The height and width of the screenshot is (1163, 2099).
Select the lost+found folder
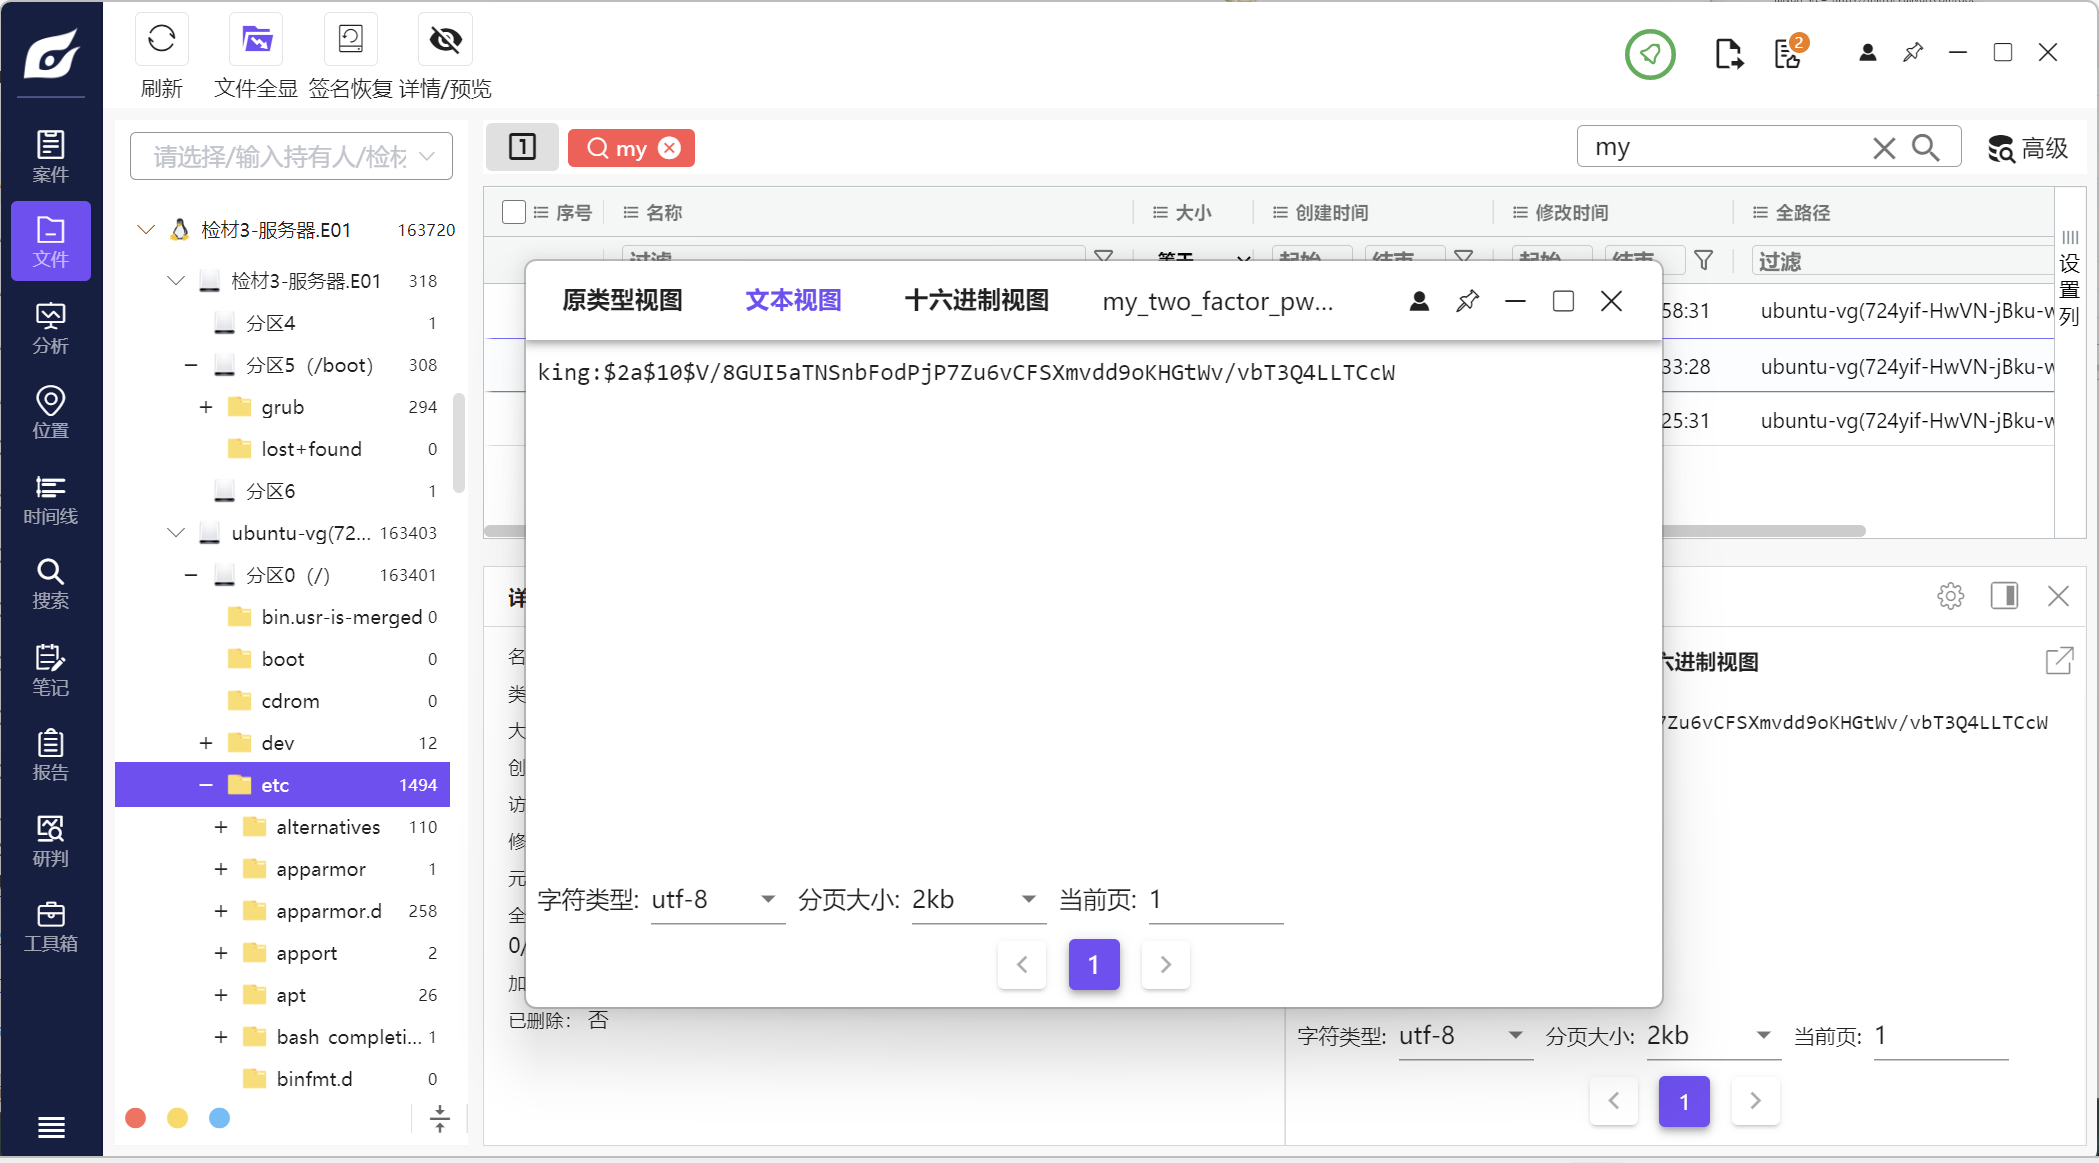pos(311,449)
